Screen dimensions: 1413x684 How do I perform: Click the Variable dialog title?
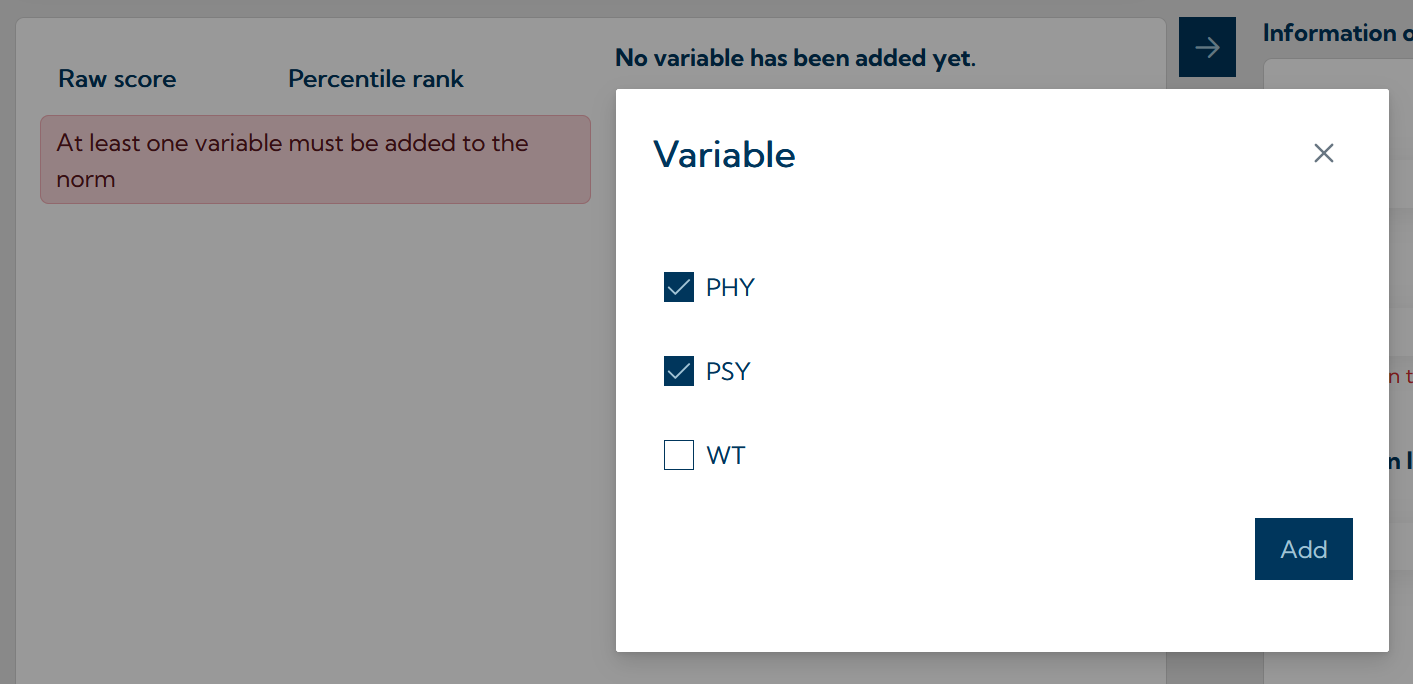724,154
